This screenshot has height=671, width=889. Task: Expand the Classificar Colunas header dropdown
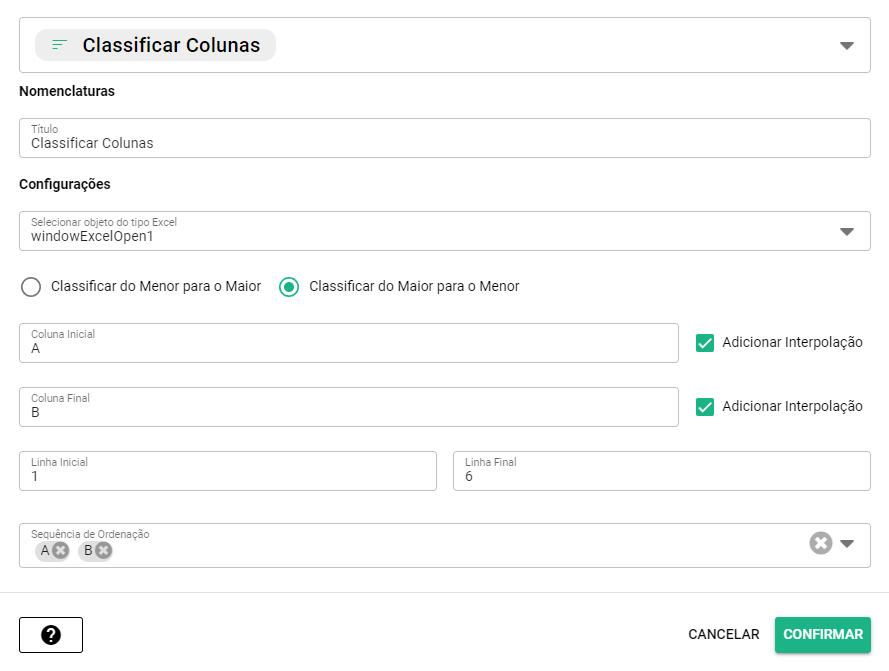pos(846,46)
